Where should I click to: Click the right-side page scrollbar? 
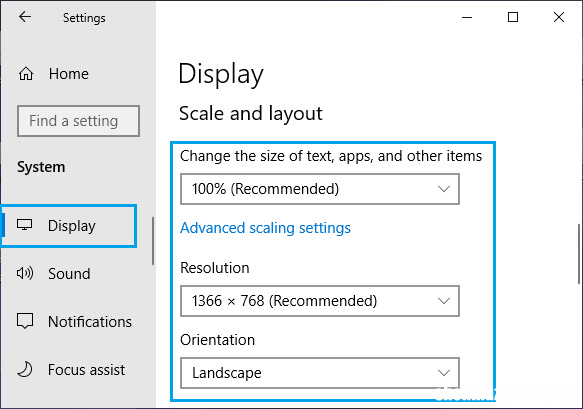579,254
